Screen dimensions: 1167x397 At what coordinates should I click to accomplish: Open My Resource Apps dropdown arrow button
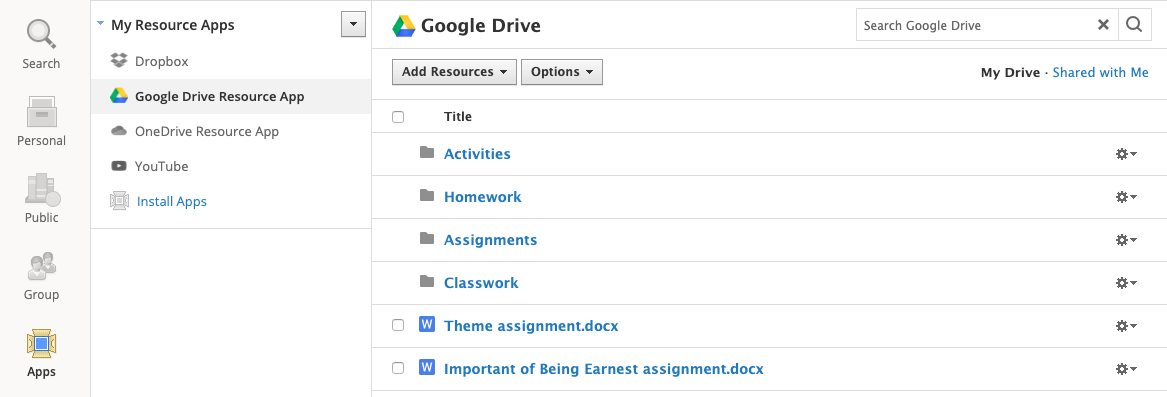[x=353, y=25]
